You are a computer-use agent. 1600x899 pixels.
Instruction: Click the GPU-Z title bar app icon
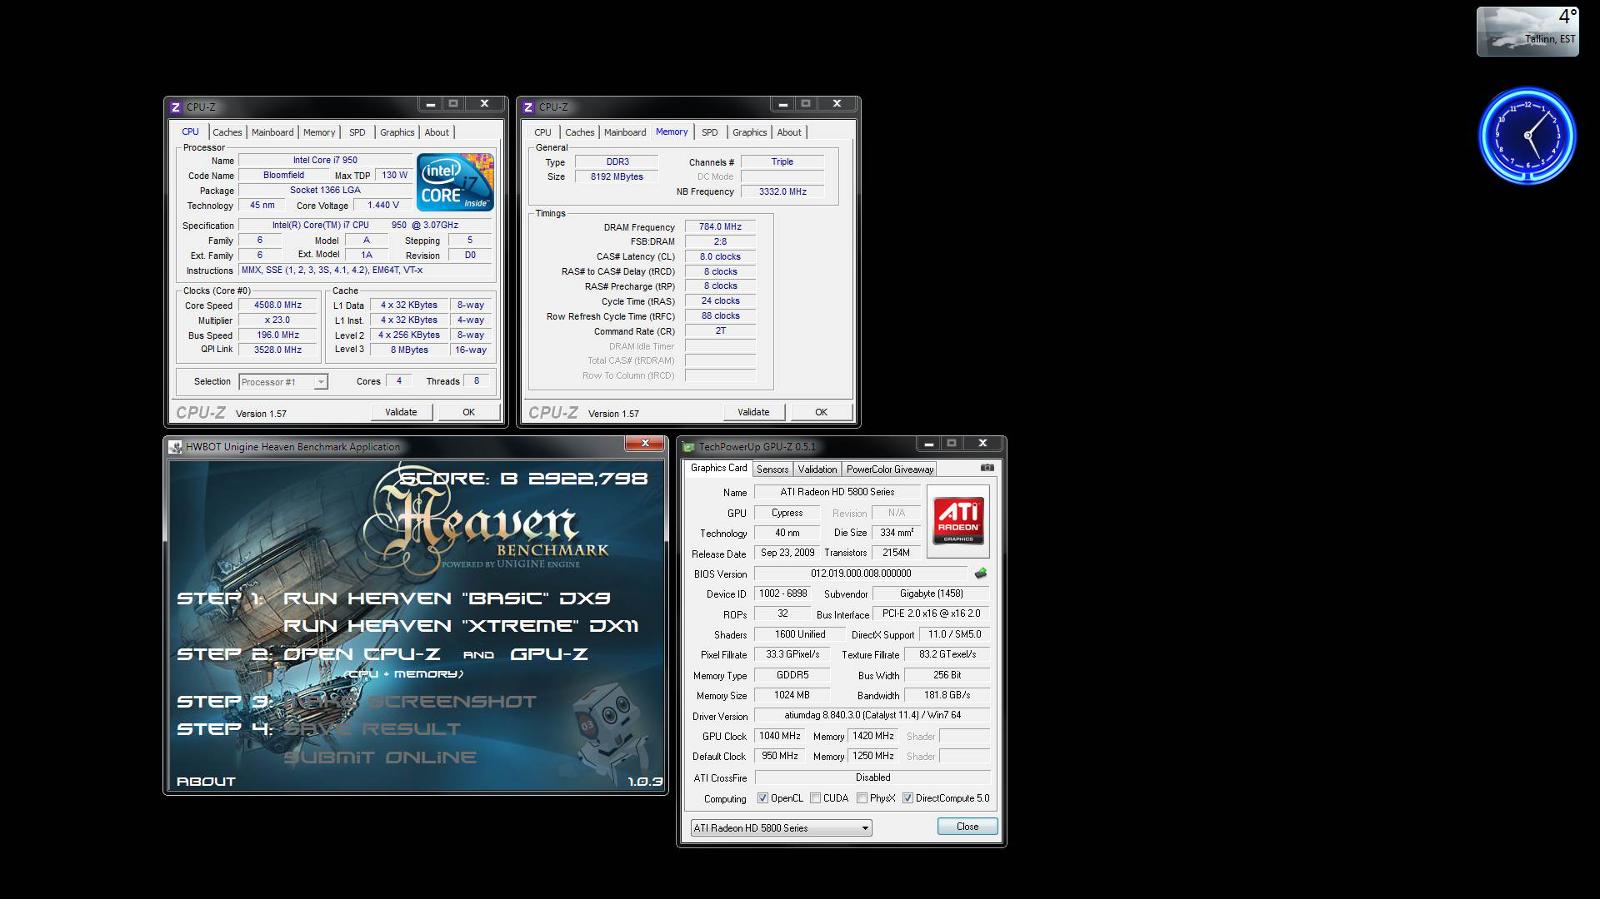pyautogui.click(x=688, y=447)
